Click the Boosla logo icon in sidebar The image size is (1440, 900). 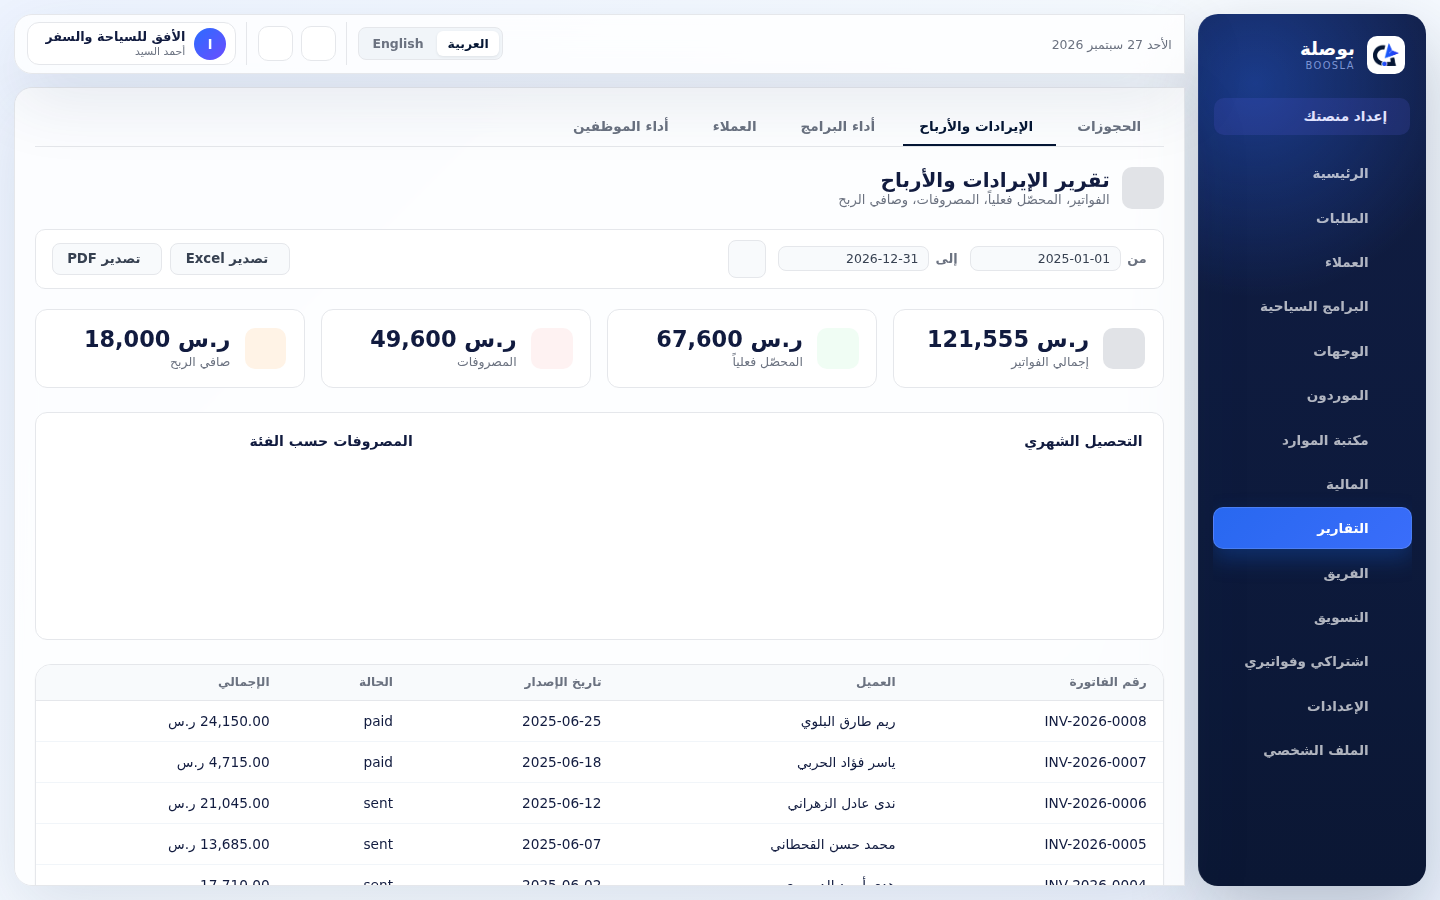pos(1385,55)
